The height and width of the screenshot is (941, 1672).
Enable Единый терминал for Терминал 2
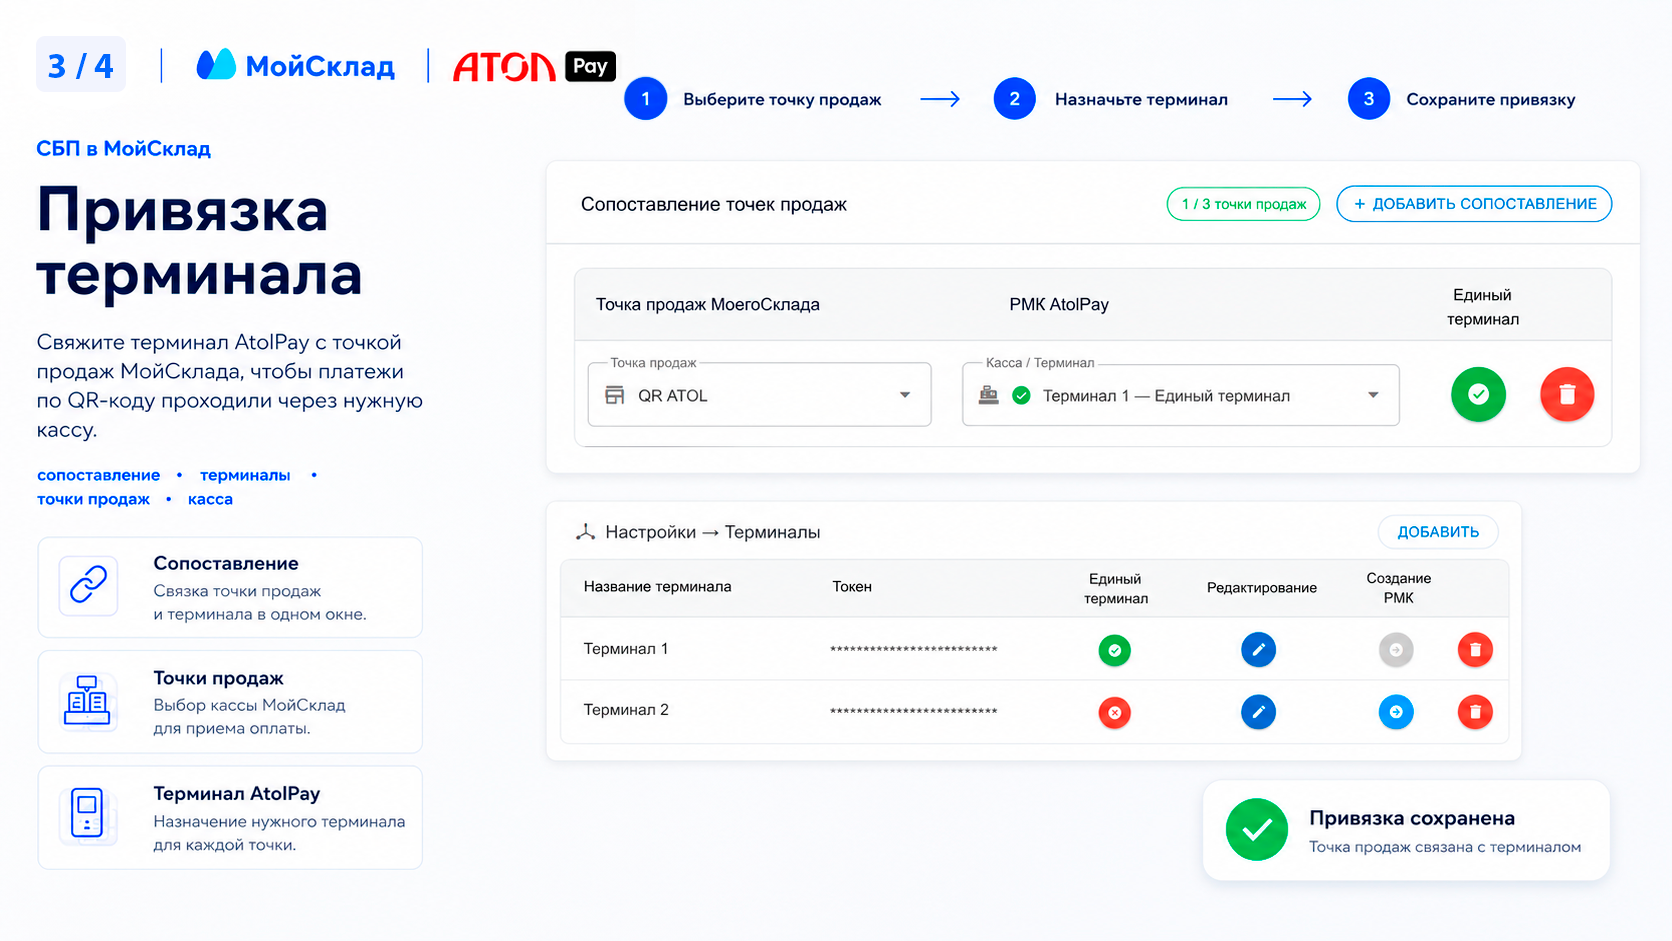1114,712
